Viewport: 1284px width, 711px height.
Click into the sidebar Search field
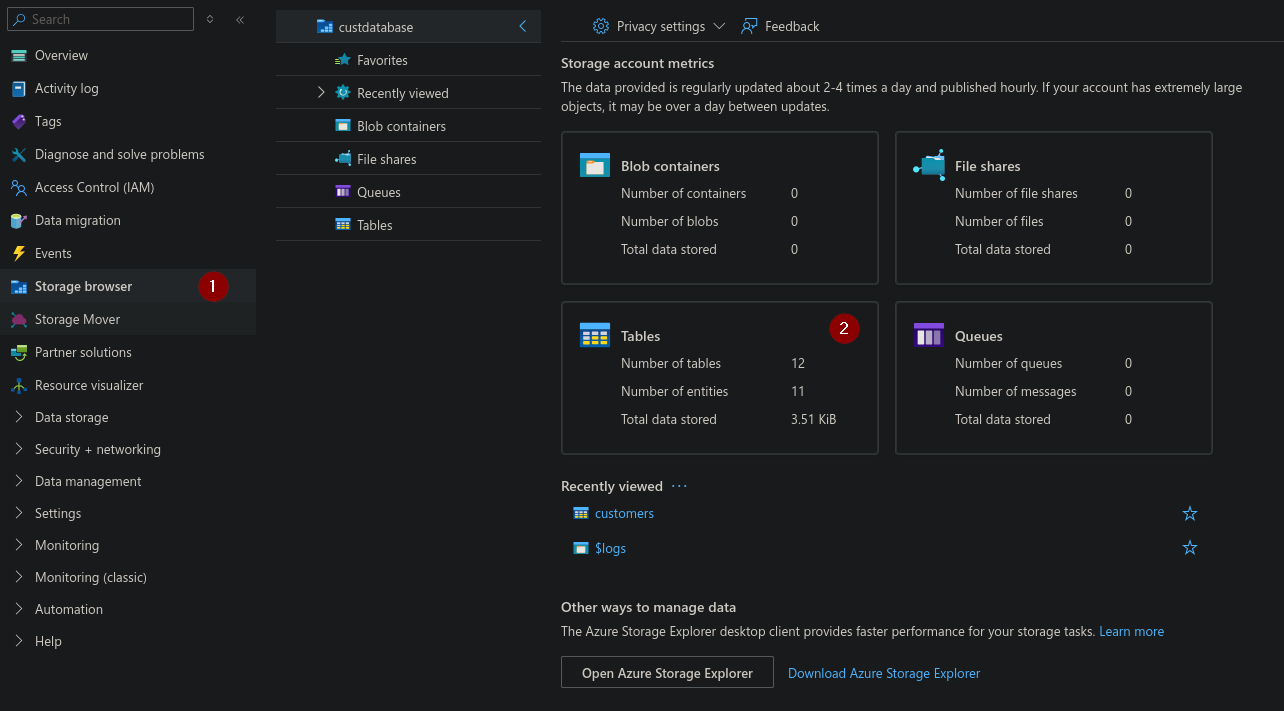(x=105, y=19)
